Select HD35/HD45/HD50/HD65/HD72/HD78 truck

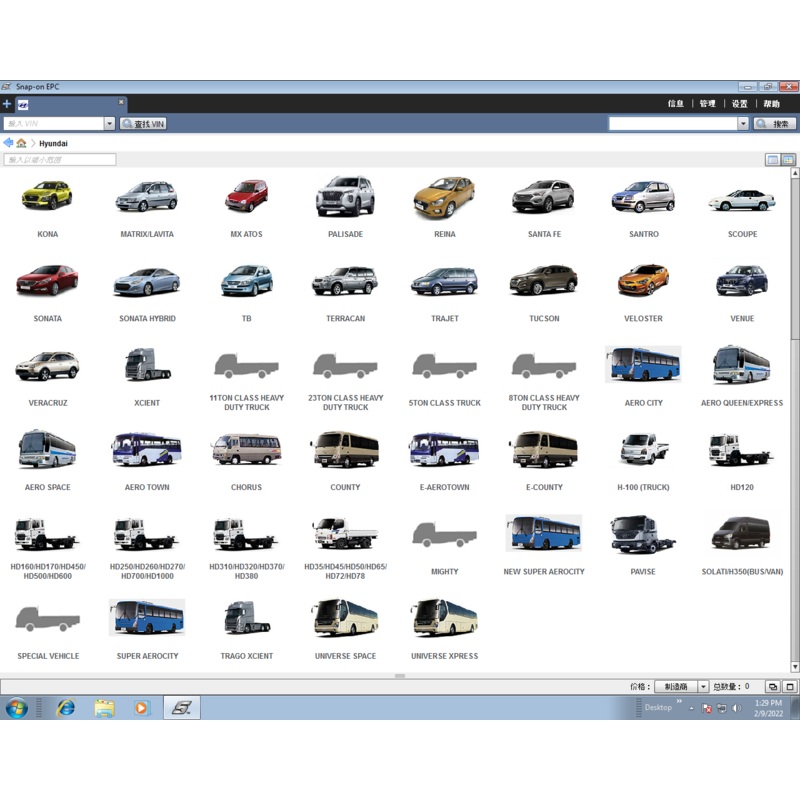pyautogui.click(x=345, y=534)
